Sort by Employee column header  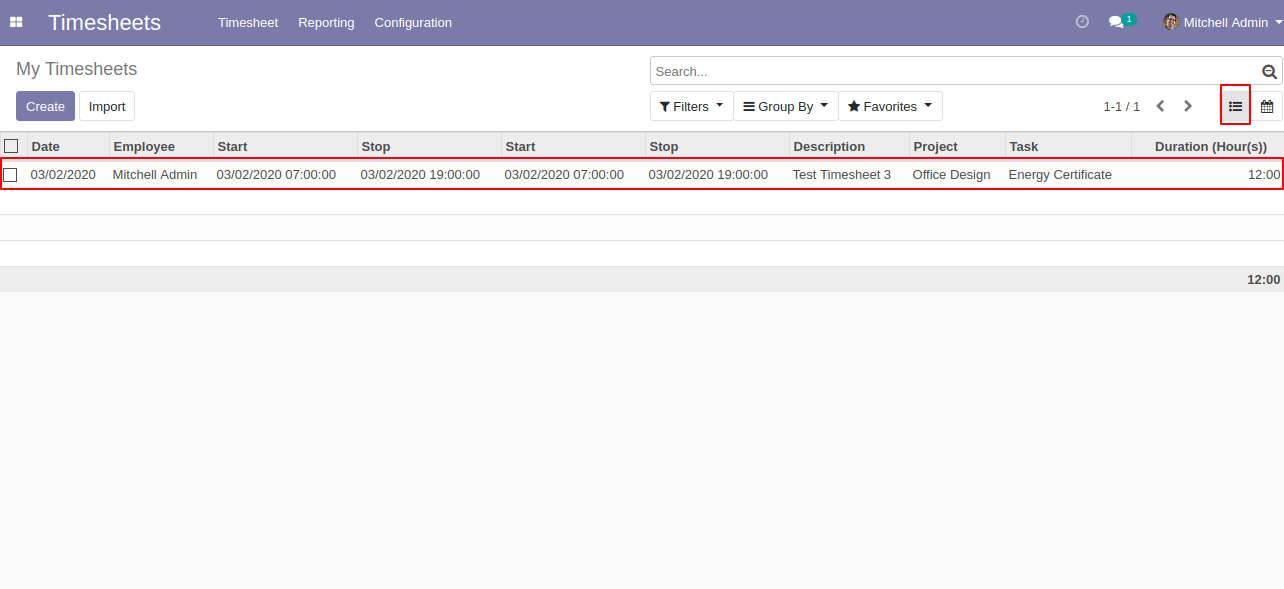click(161, 146)
